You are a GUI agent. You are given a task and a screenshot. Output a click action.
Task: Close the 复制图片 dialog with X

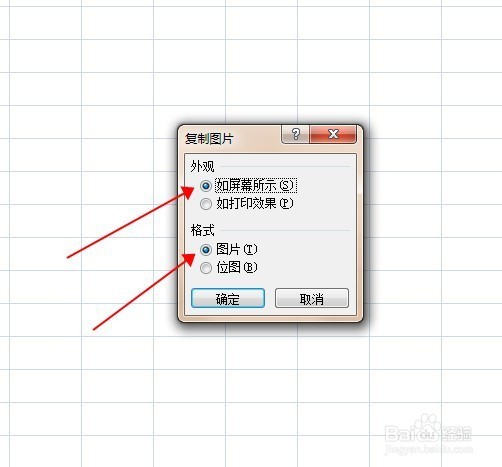tap(333, 134)
